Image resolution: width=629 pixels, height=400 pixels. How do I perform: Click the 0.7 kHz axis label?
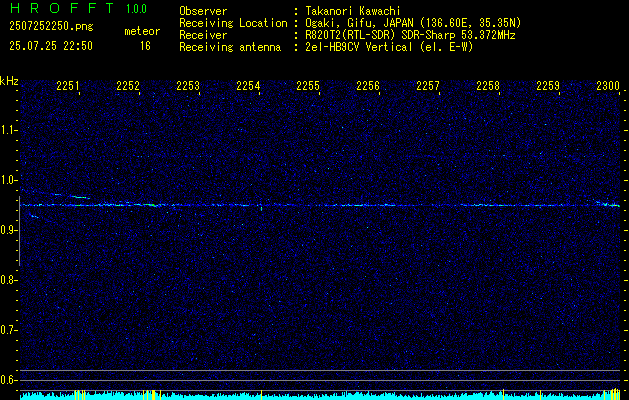8,331
